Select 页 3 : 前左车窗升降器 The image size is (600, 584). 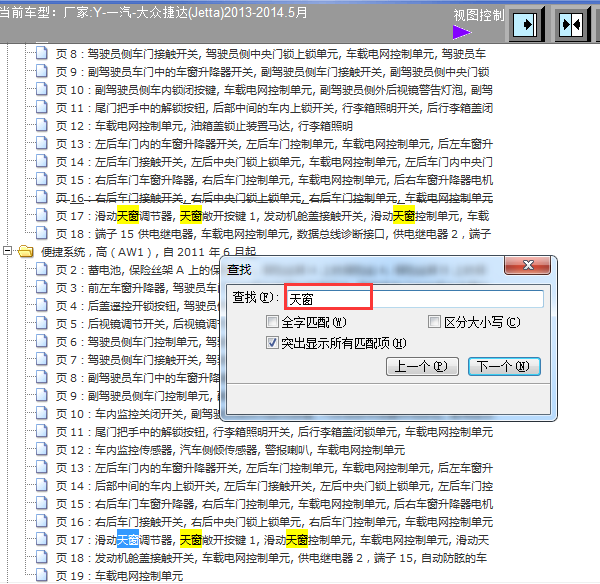(x=138, y=288)
